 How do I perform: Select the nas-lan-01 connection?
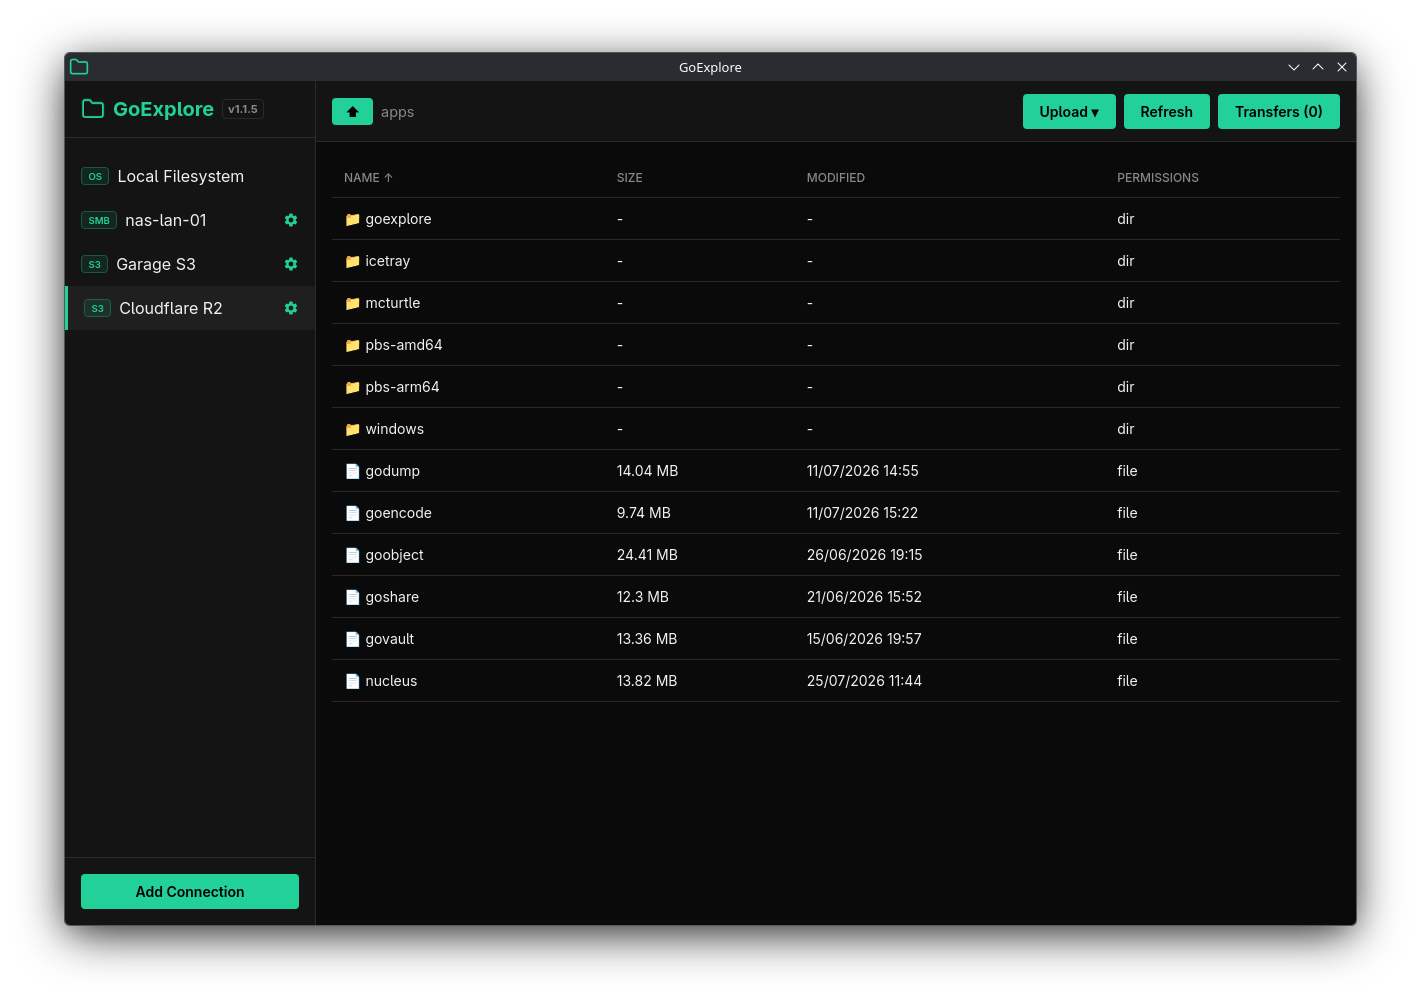[x=190, y=220]
